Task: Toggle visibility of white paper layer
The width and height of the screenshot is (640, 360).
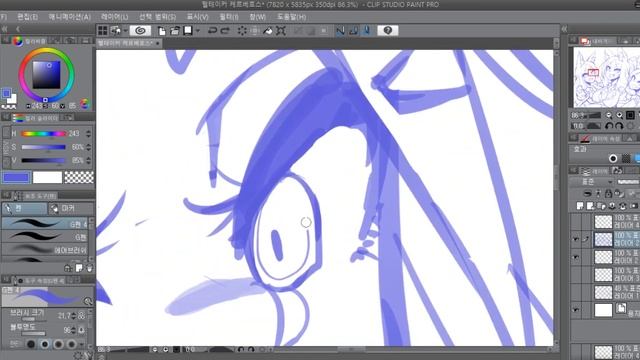Action: pos(576,310)
